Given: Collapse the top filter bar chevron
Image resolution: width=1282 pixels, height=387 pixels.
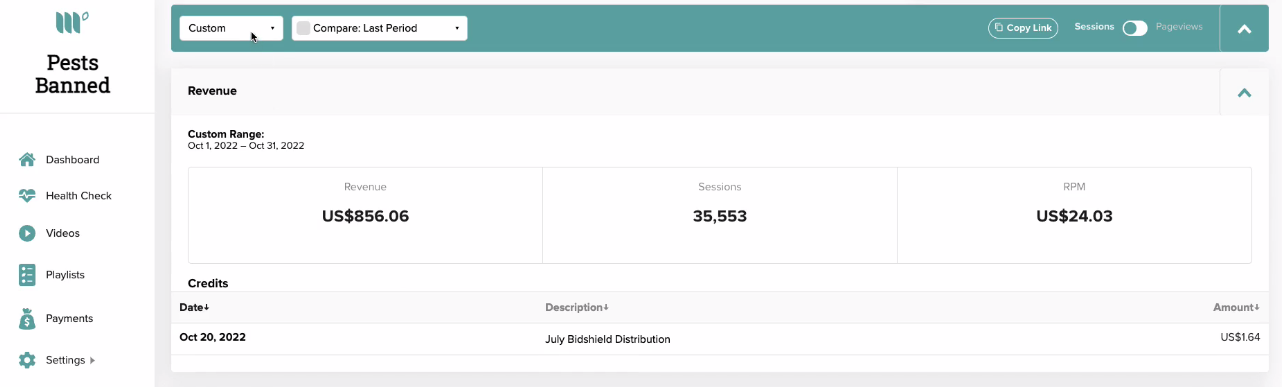Looking at the screenshot, I should pyautogui.click(x=1245, y=29).
